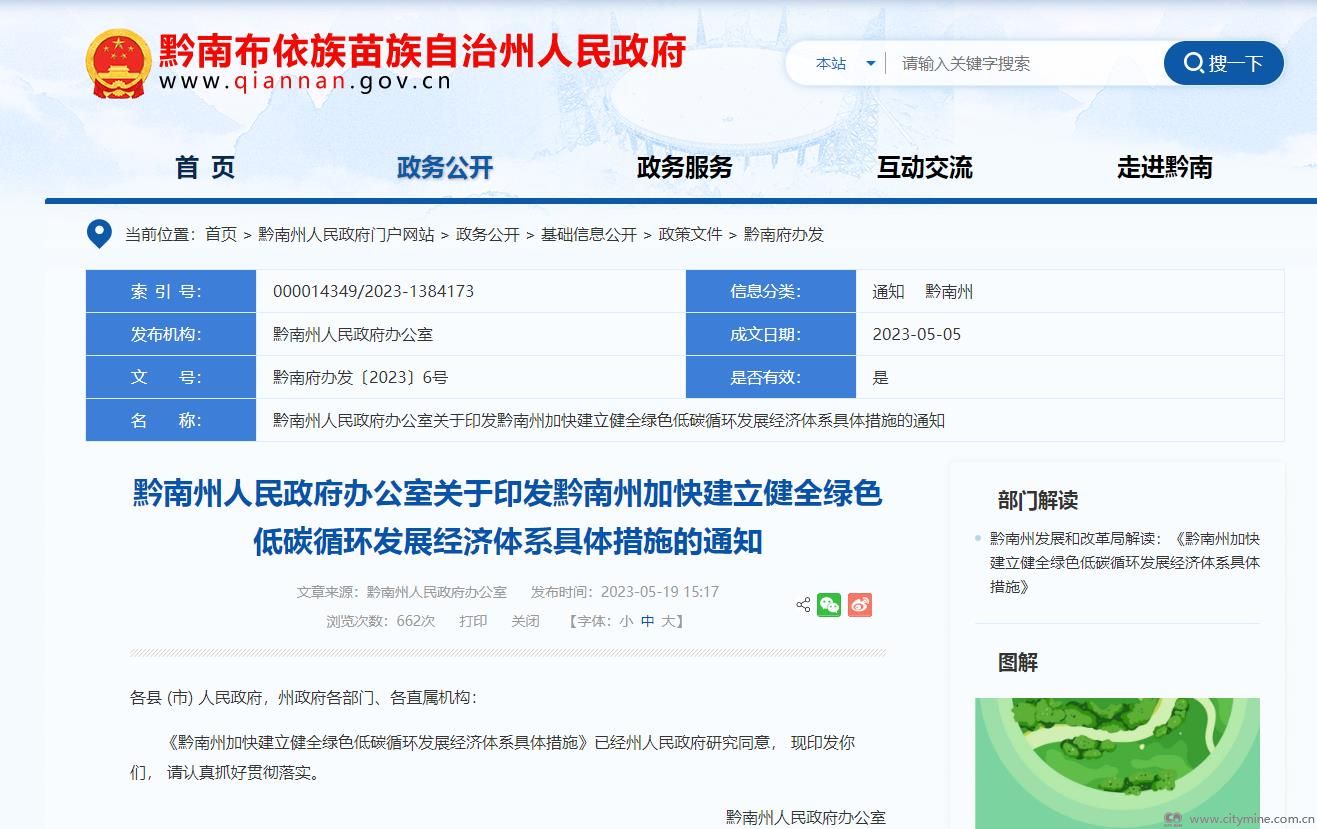1317x829 pixels.
Task: Click the 图解 section heading
Action: tap(1018, 661)
